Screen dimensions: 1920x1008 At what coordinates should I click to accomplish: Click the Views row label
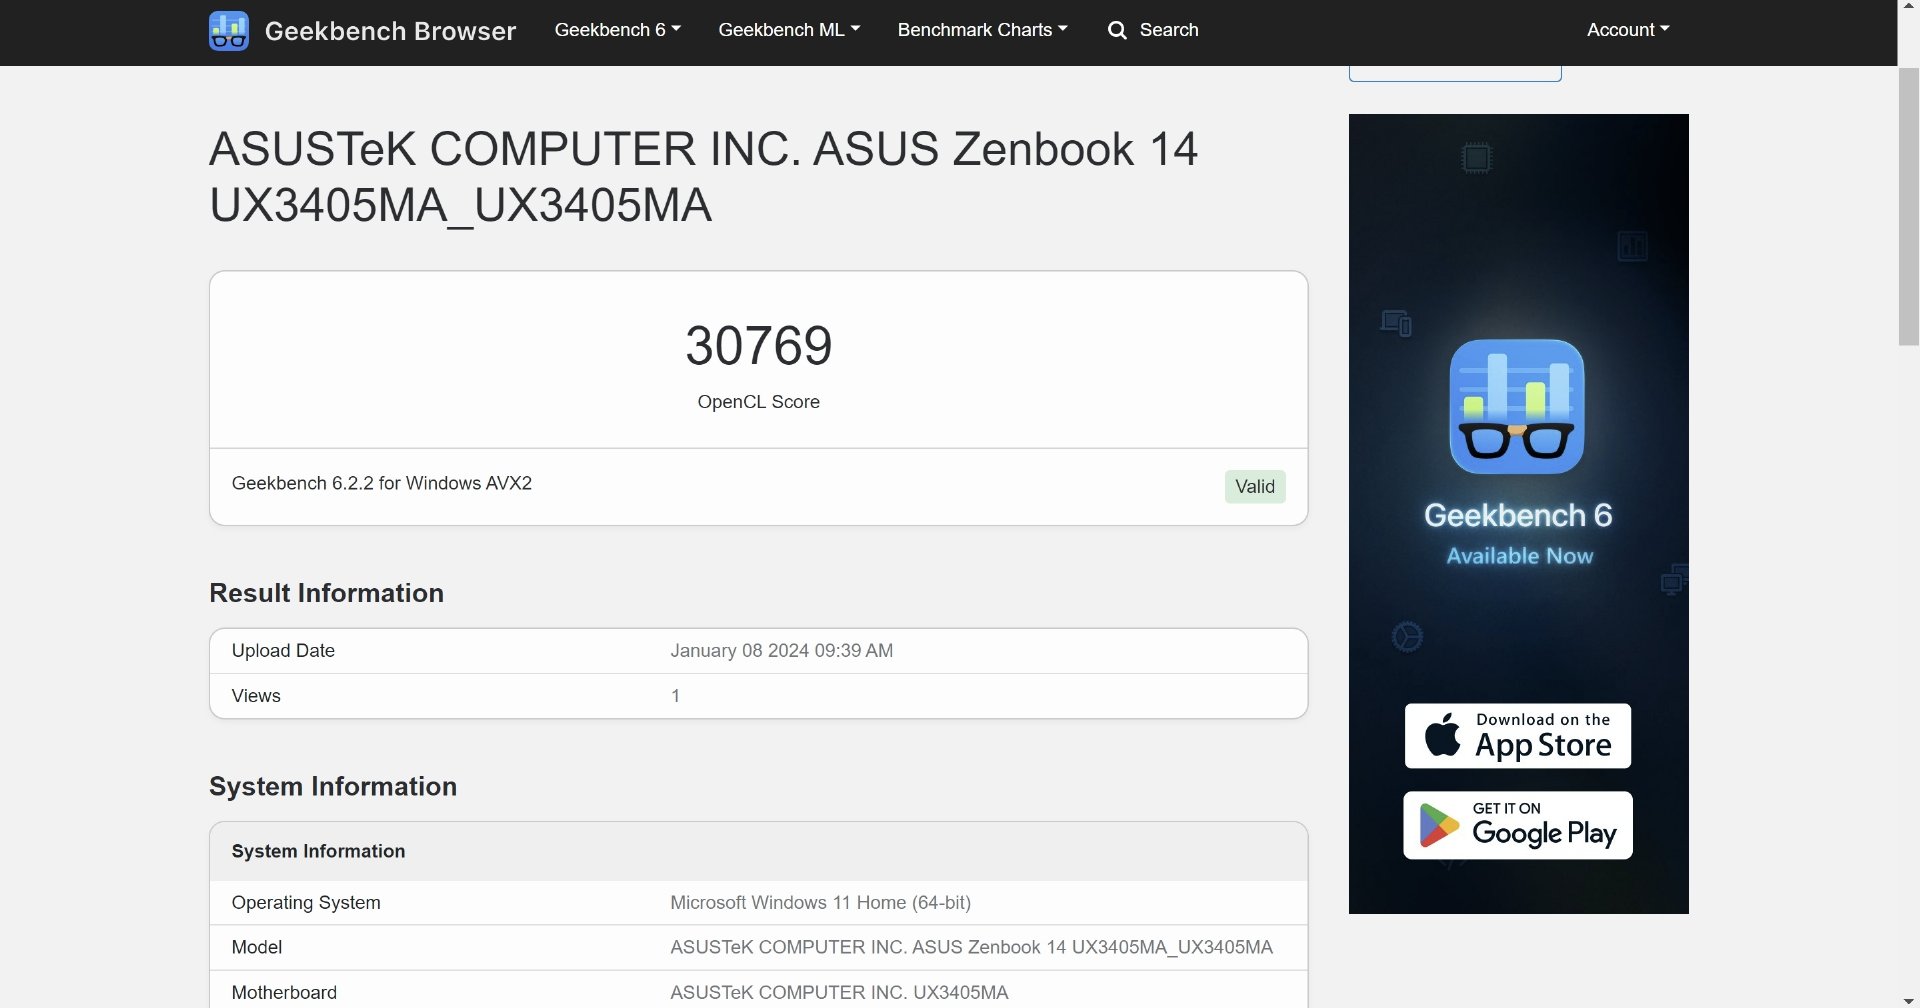(256, 696)
